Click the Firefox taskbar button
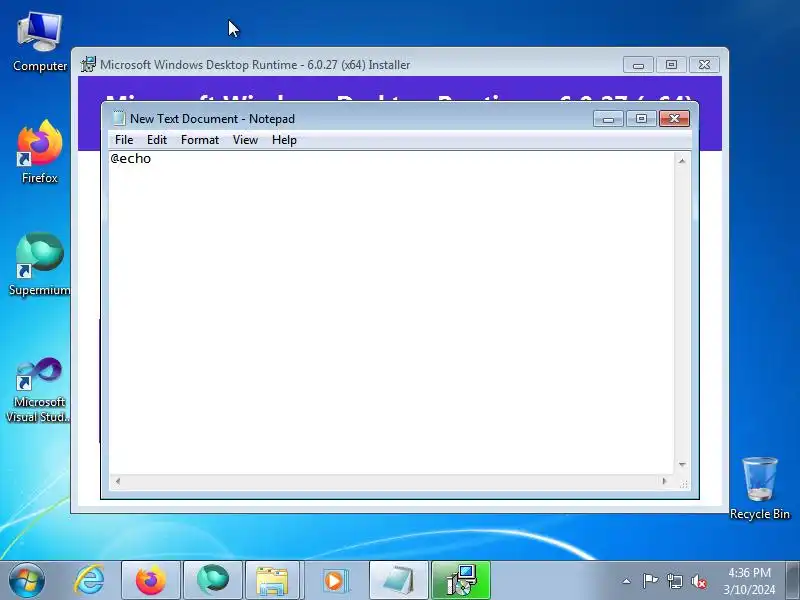 click(x=151, y=581)
